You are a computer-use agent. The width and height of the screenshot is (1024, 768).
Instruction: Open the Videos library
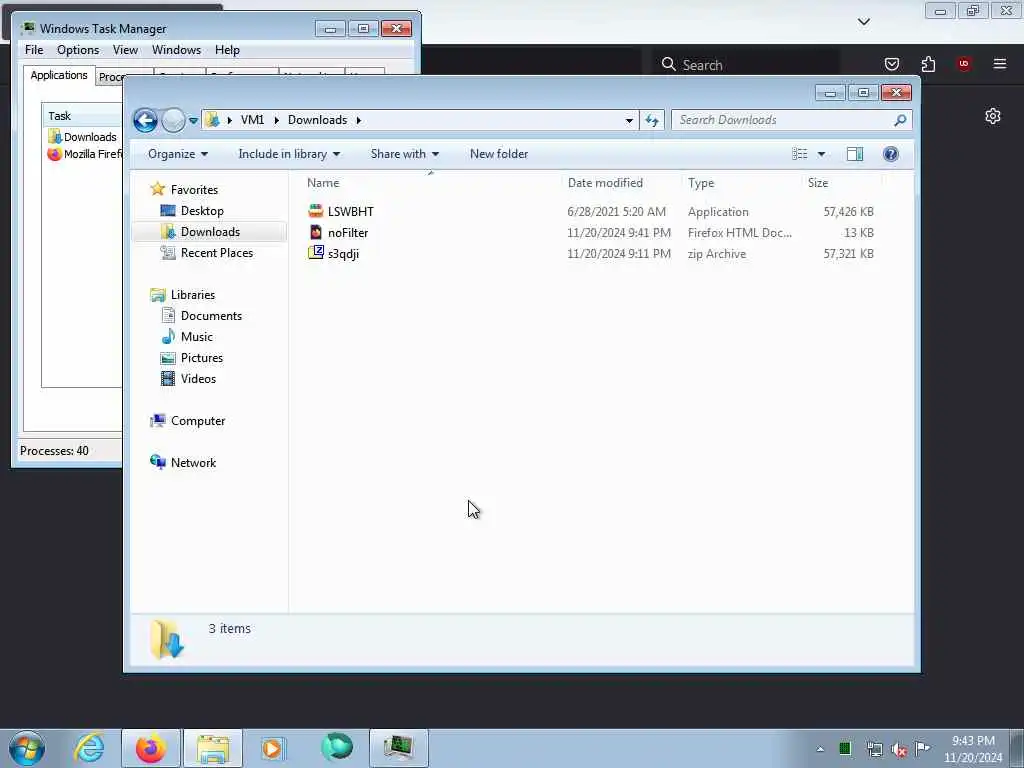click(x=198, y=379)
